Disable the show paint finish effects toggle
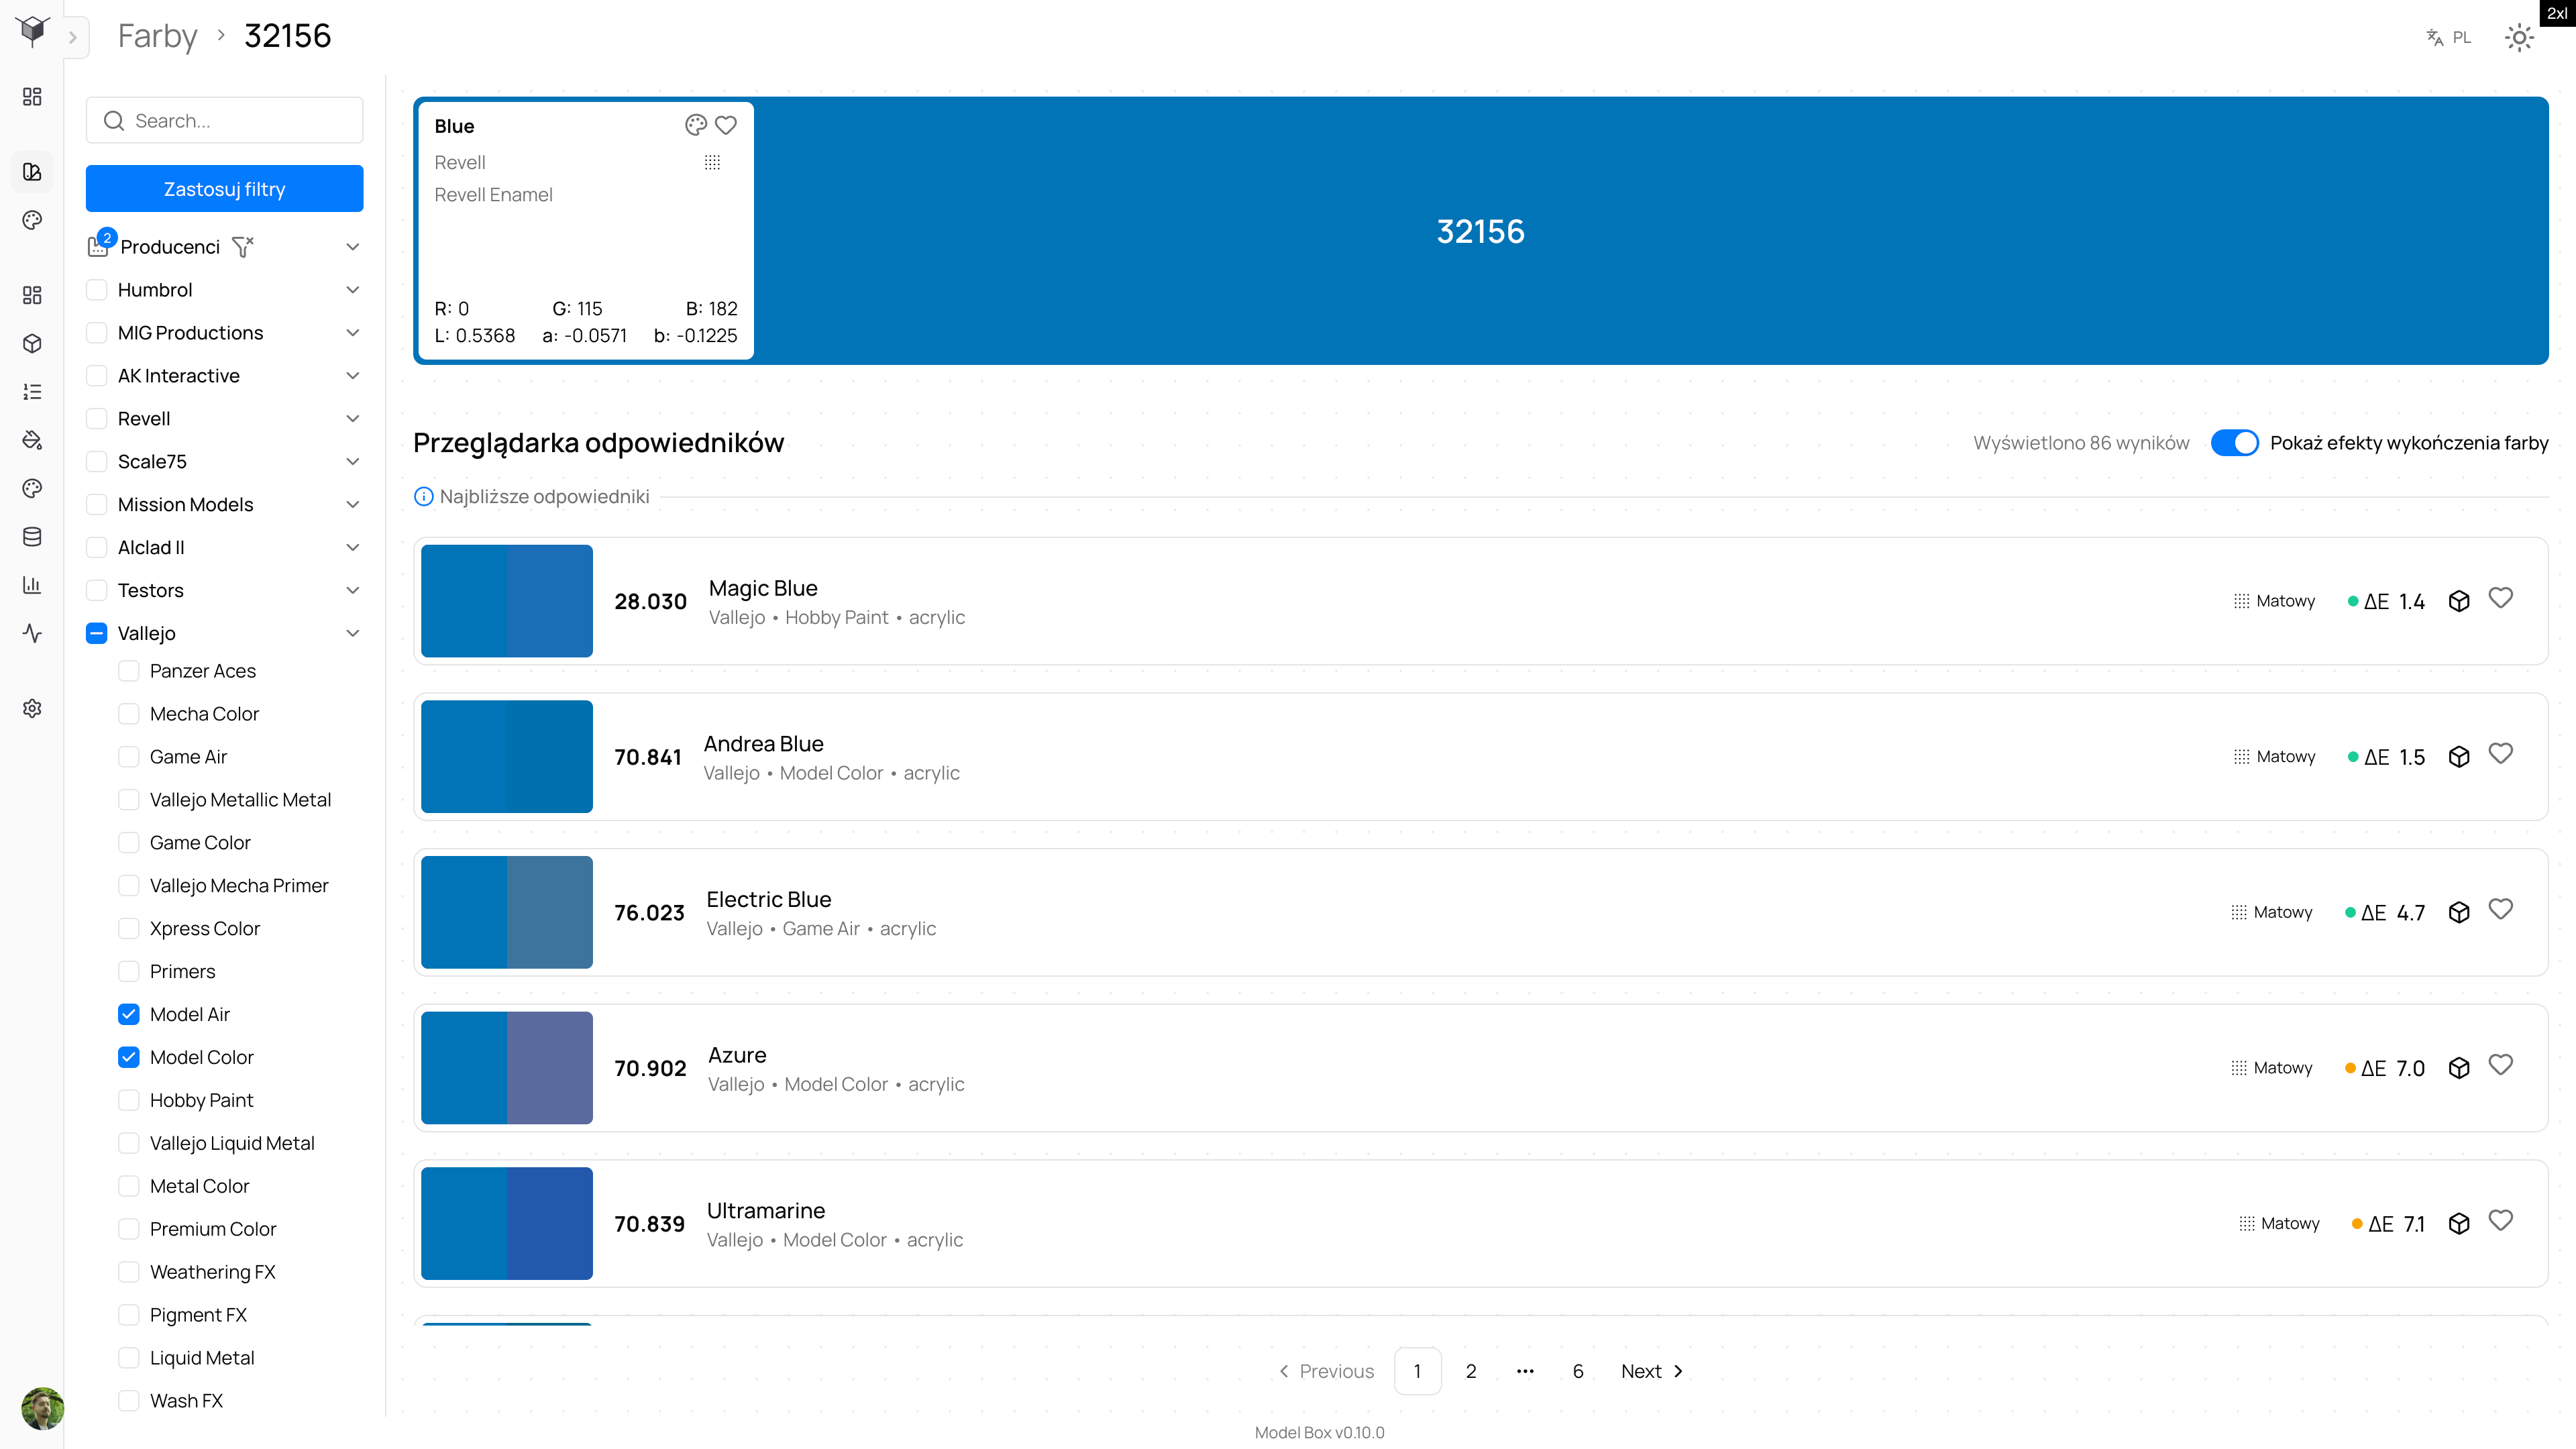Image resolution: width=2576 pixels, height=1449 pixels. [x=2234, y=443]
